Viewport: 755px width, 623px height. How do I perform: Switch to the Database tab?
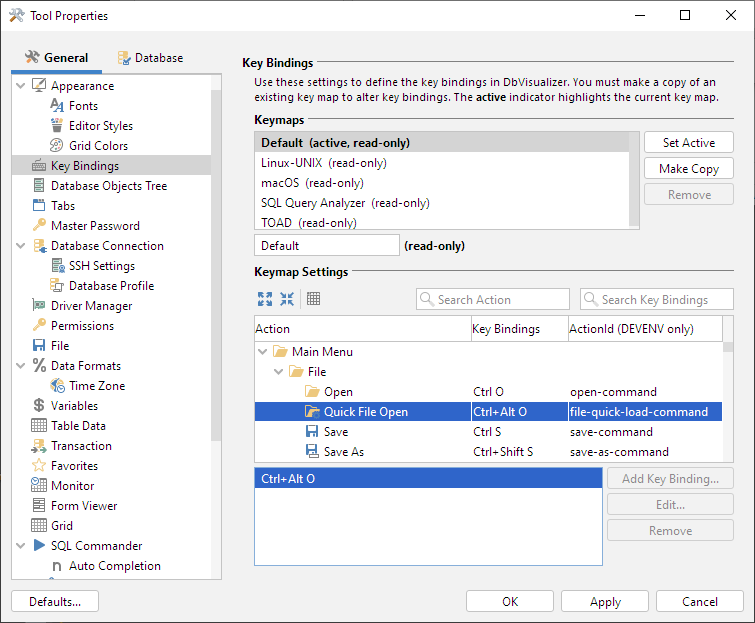(x=150, y=58)
